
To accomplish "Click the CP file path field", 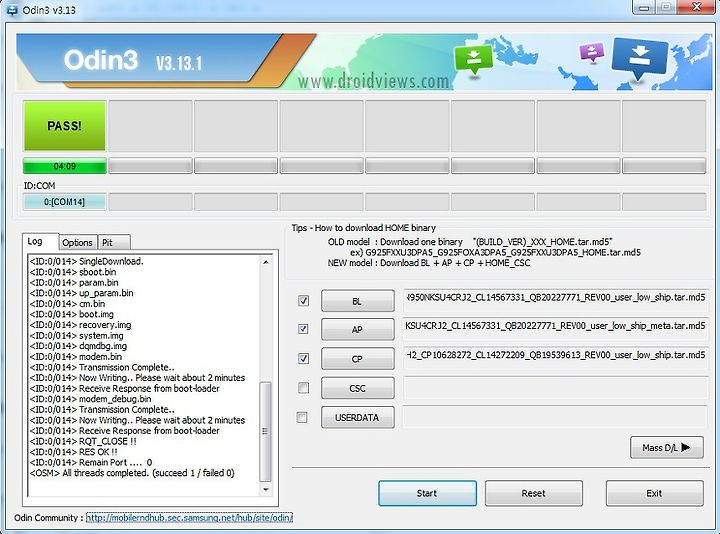I will point(556,359).
